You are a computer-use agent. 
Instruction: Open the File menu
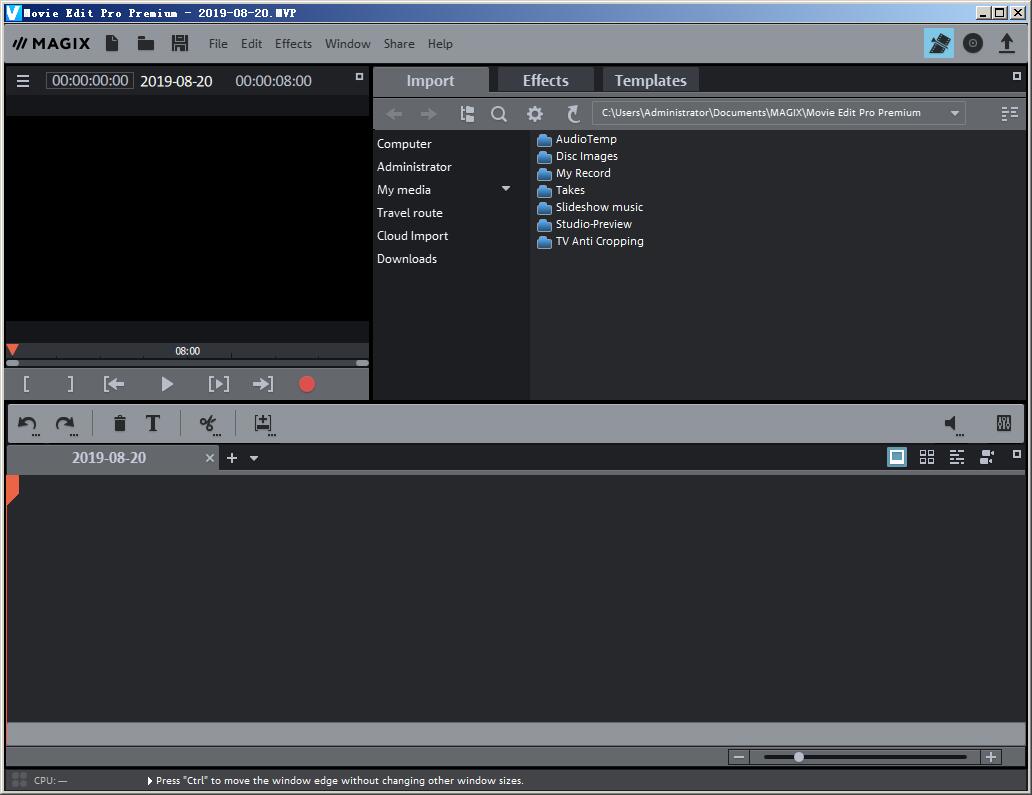(x=218, y=43)
